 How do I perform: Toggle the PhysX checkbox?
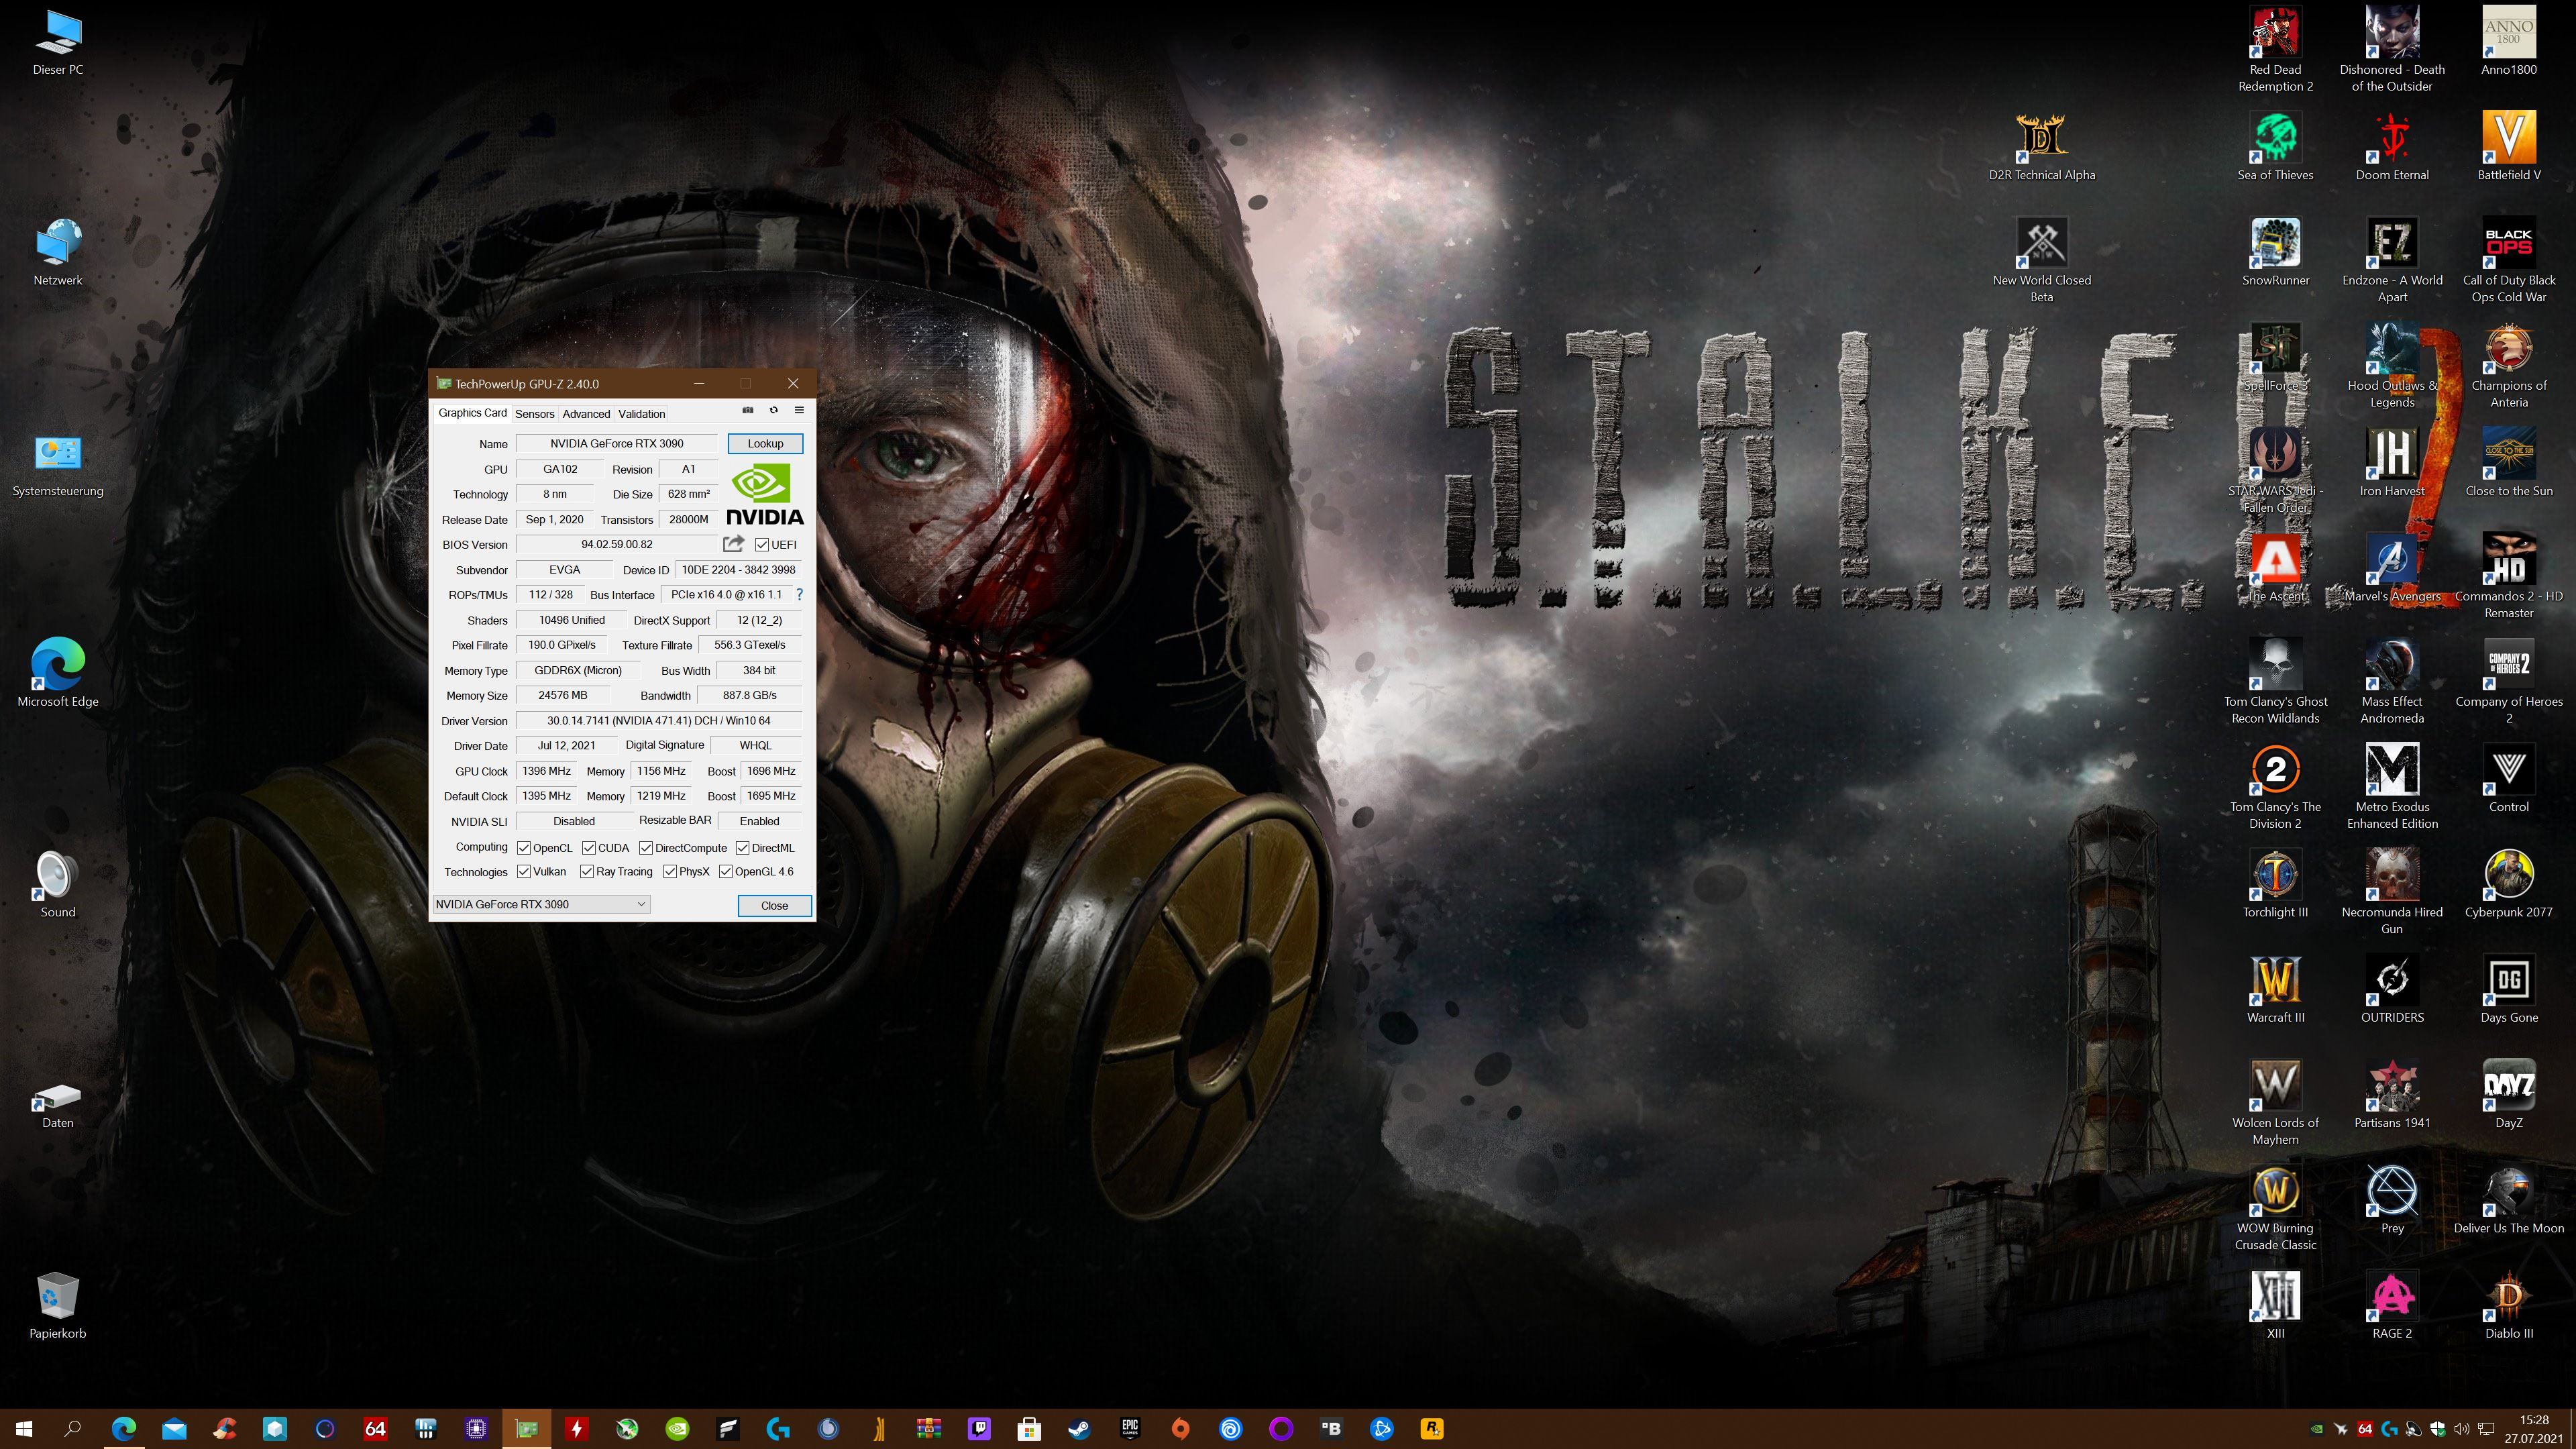670,871
